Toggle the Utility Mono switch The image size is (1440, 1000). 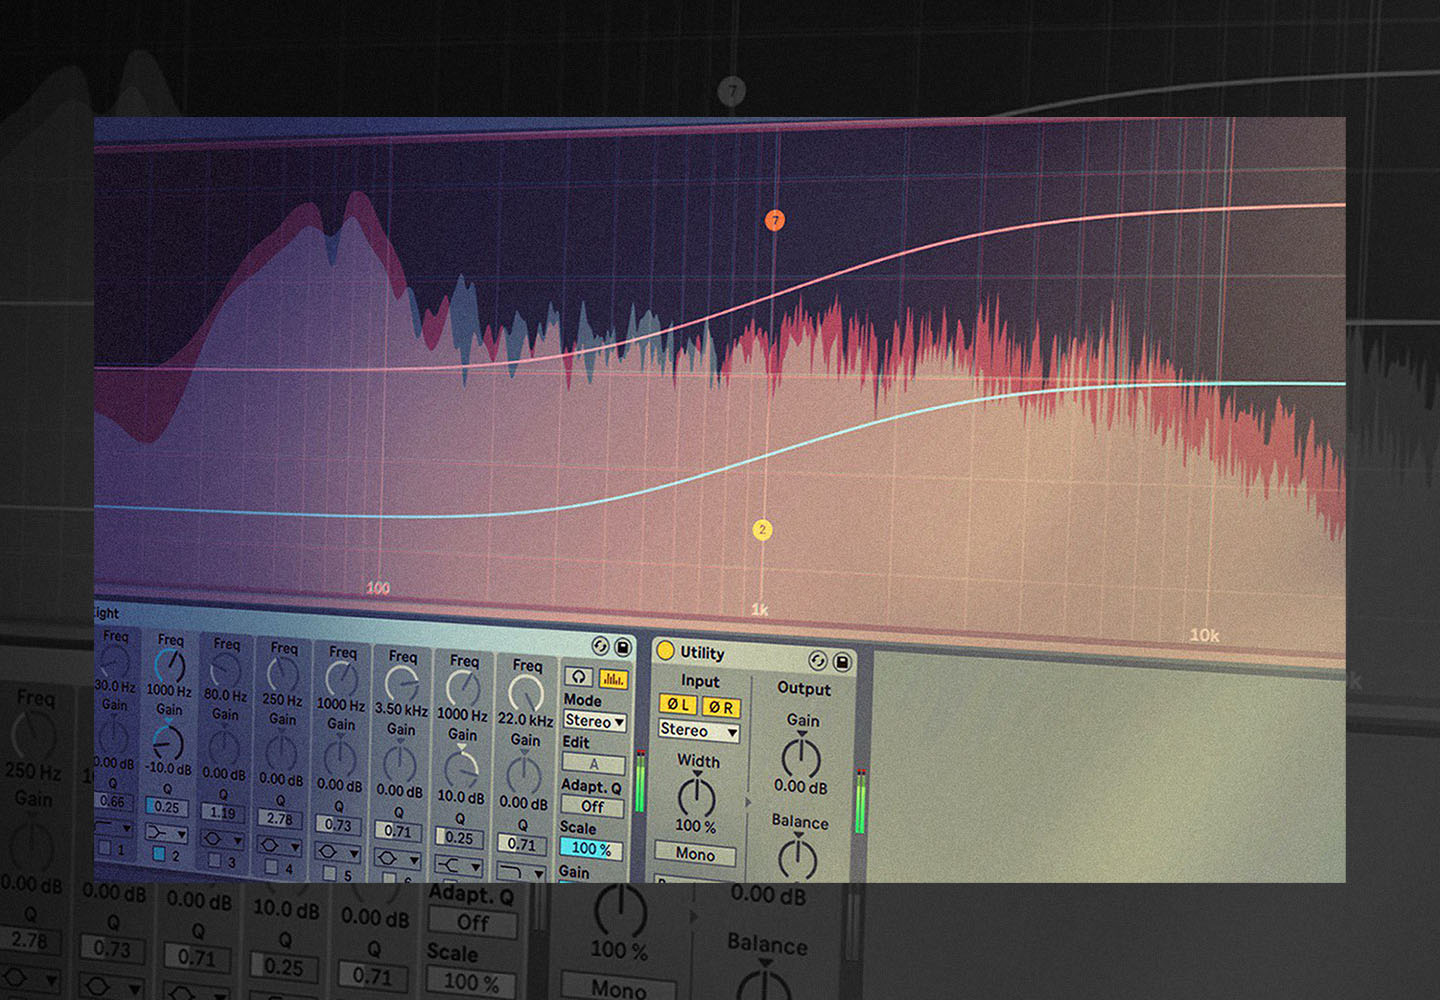click(695, 854)
